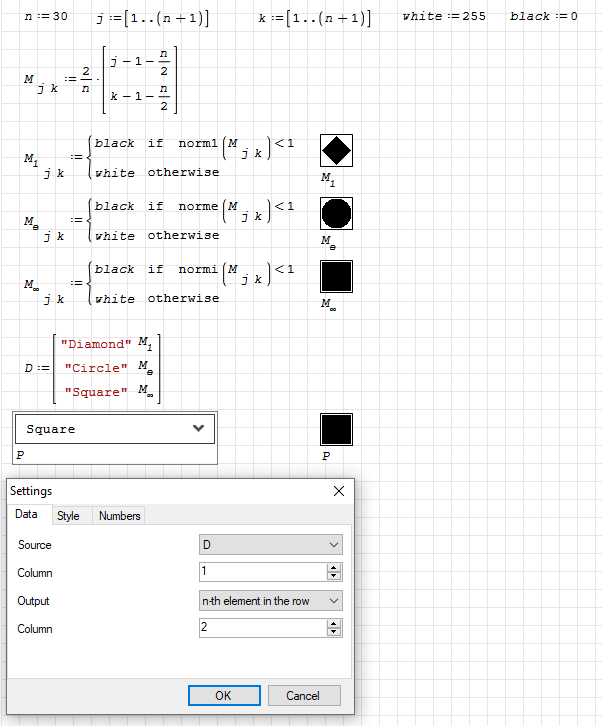The width and height of the screenshot is (602, 726).
Task: Switch to the Style tab
Action: (68, 516)
